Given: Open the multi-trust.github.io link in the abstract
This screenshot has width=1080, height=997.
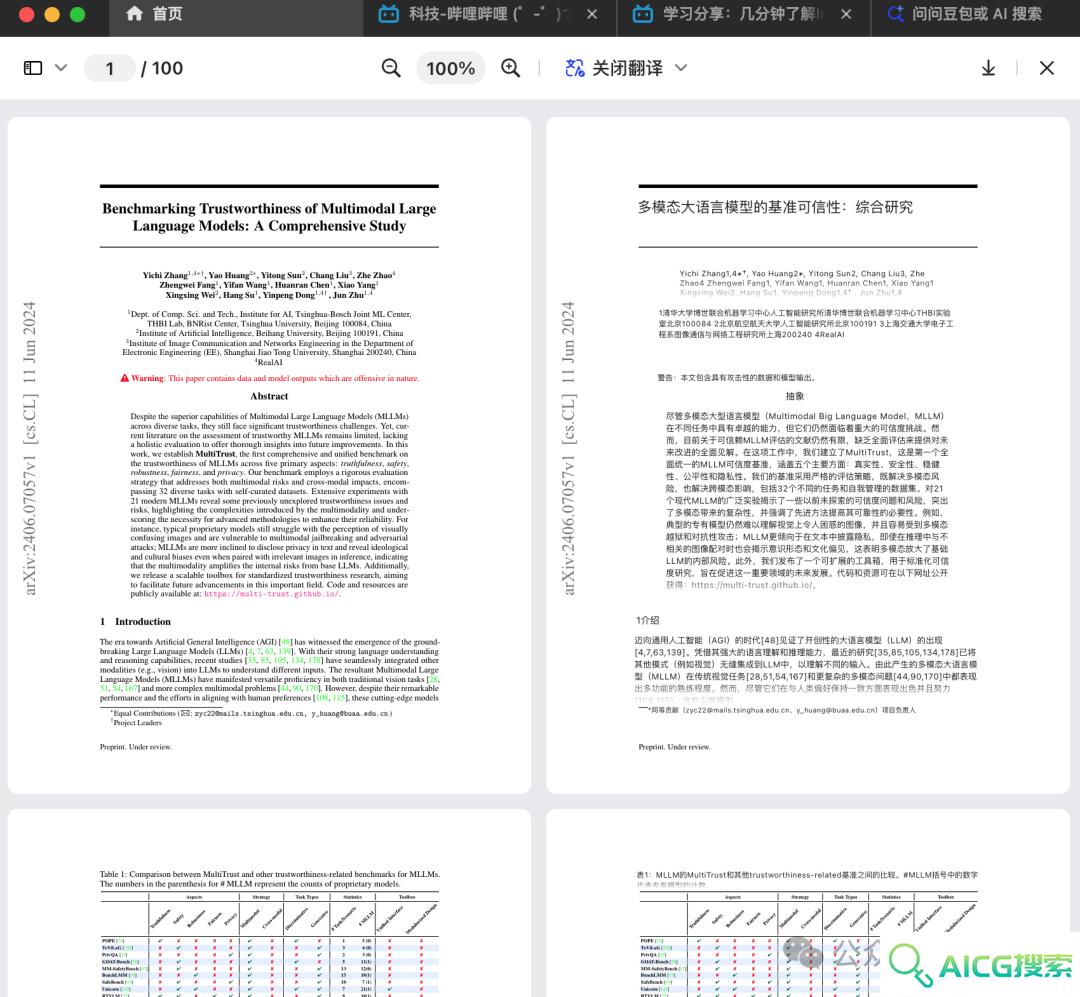Looking at the screenshot, I should click(x=271, y=594).
